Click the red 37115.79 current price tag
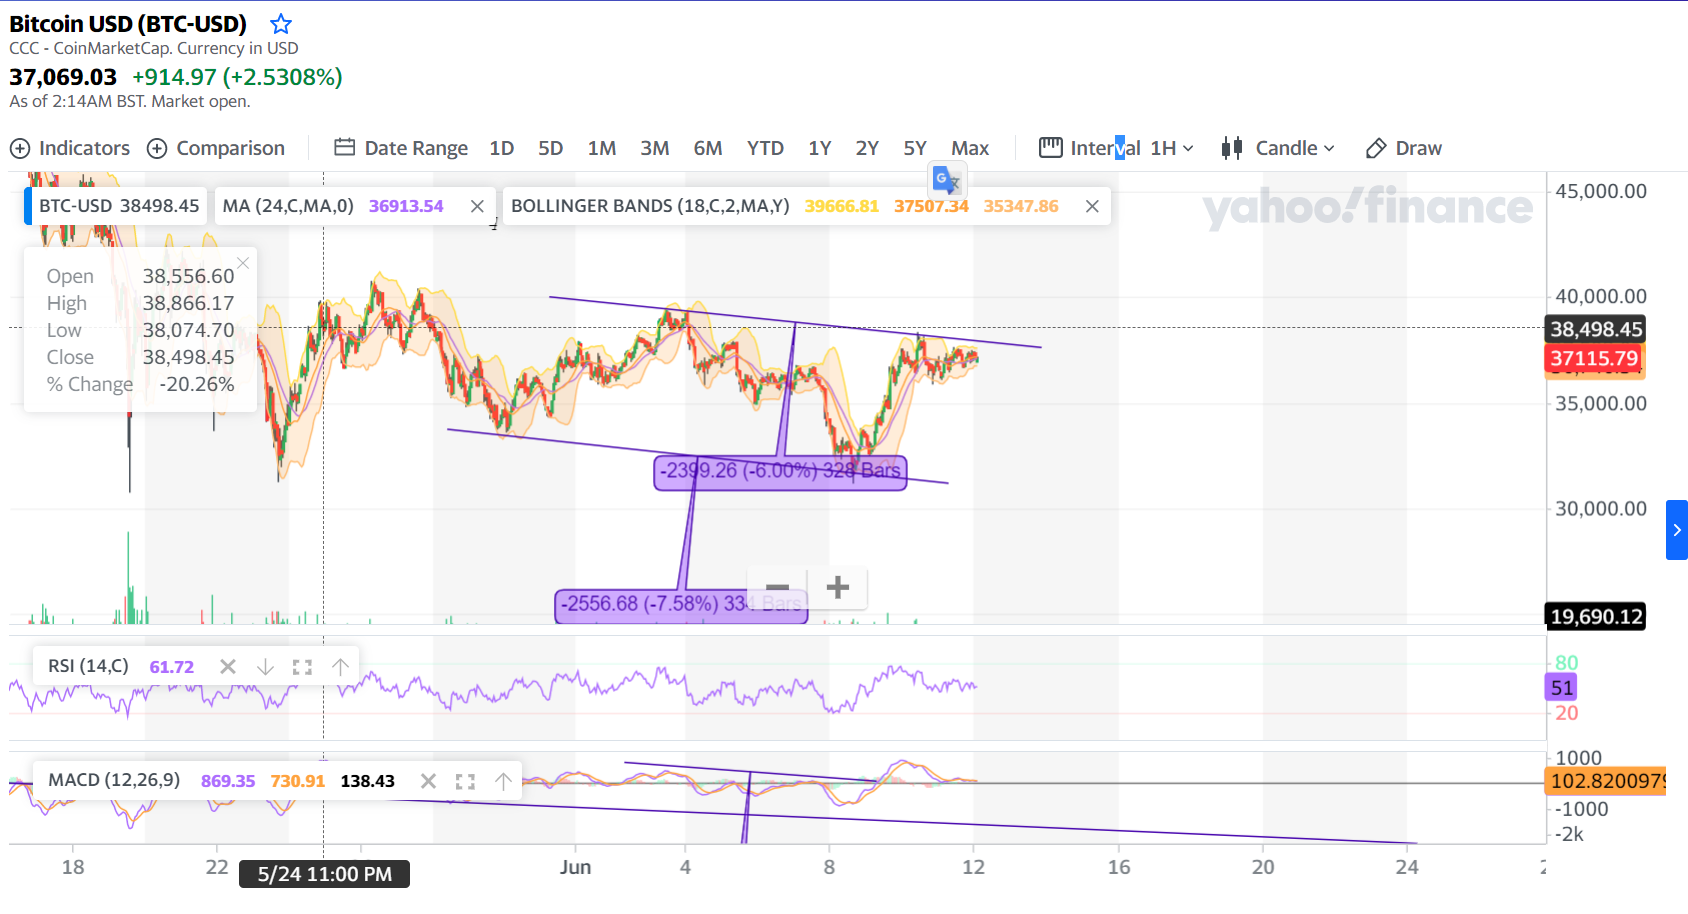 tap(1594, 358)
